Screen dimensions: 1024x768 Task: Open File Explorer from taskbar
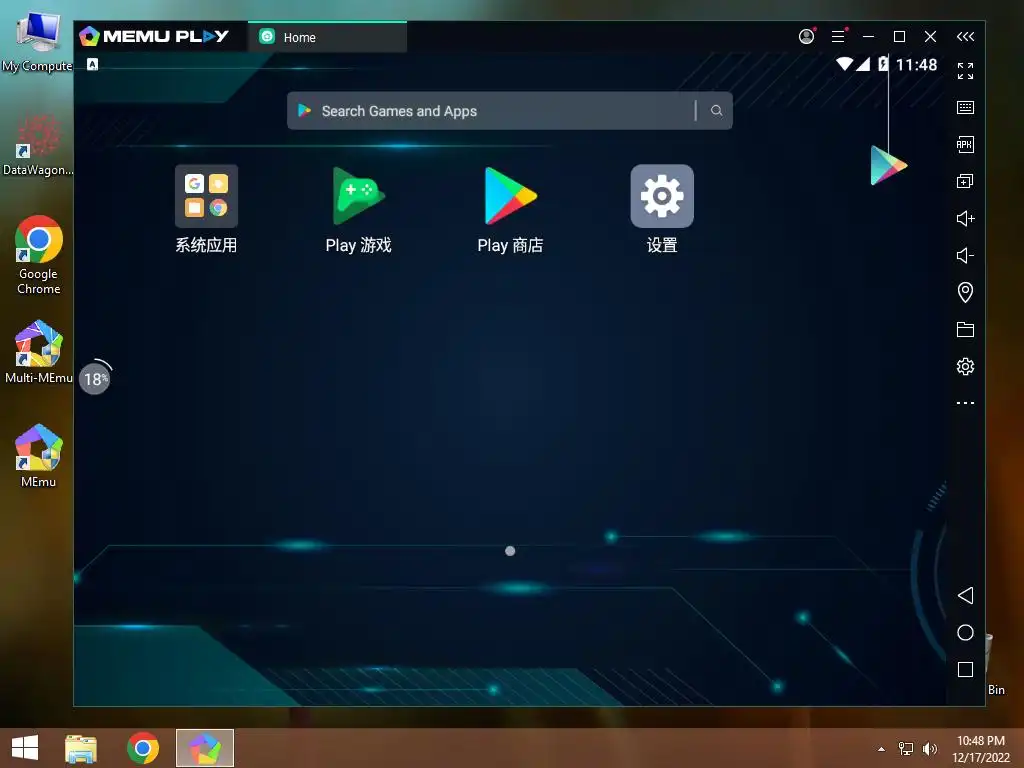pos(81,748)
